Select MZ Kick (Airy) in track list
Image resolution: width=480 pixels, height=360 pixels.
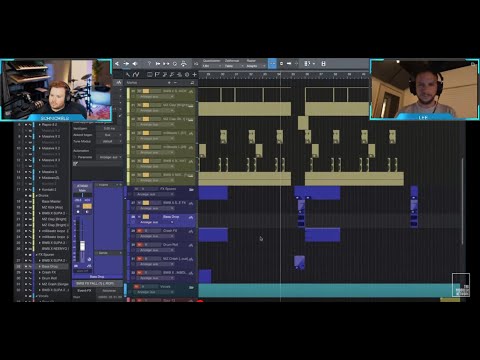(x=52, y=207)
